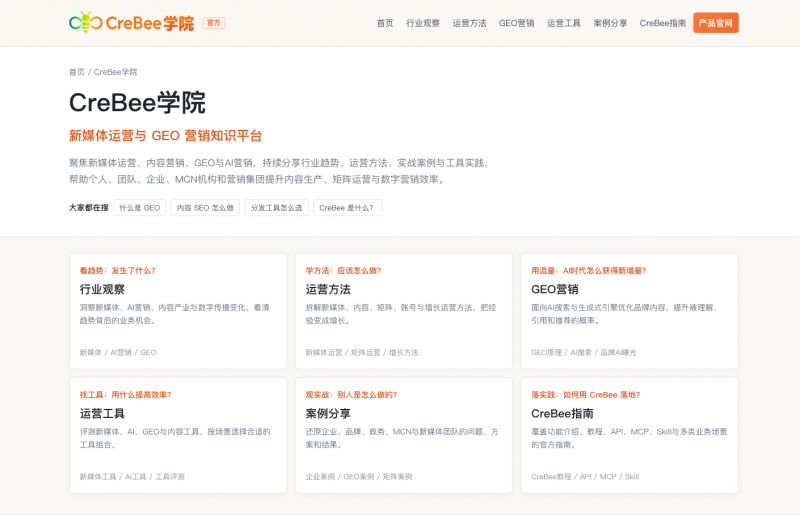
Task: Open the CreBee指南 card title
Action: pos(562,413)
